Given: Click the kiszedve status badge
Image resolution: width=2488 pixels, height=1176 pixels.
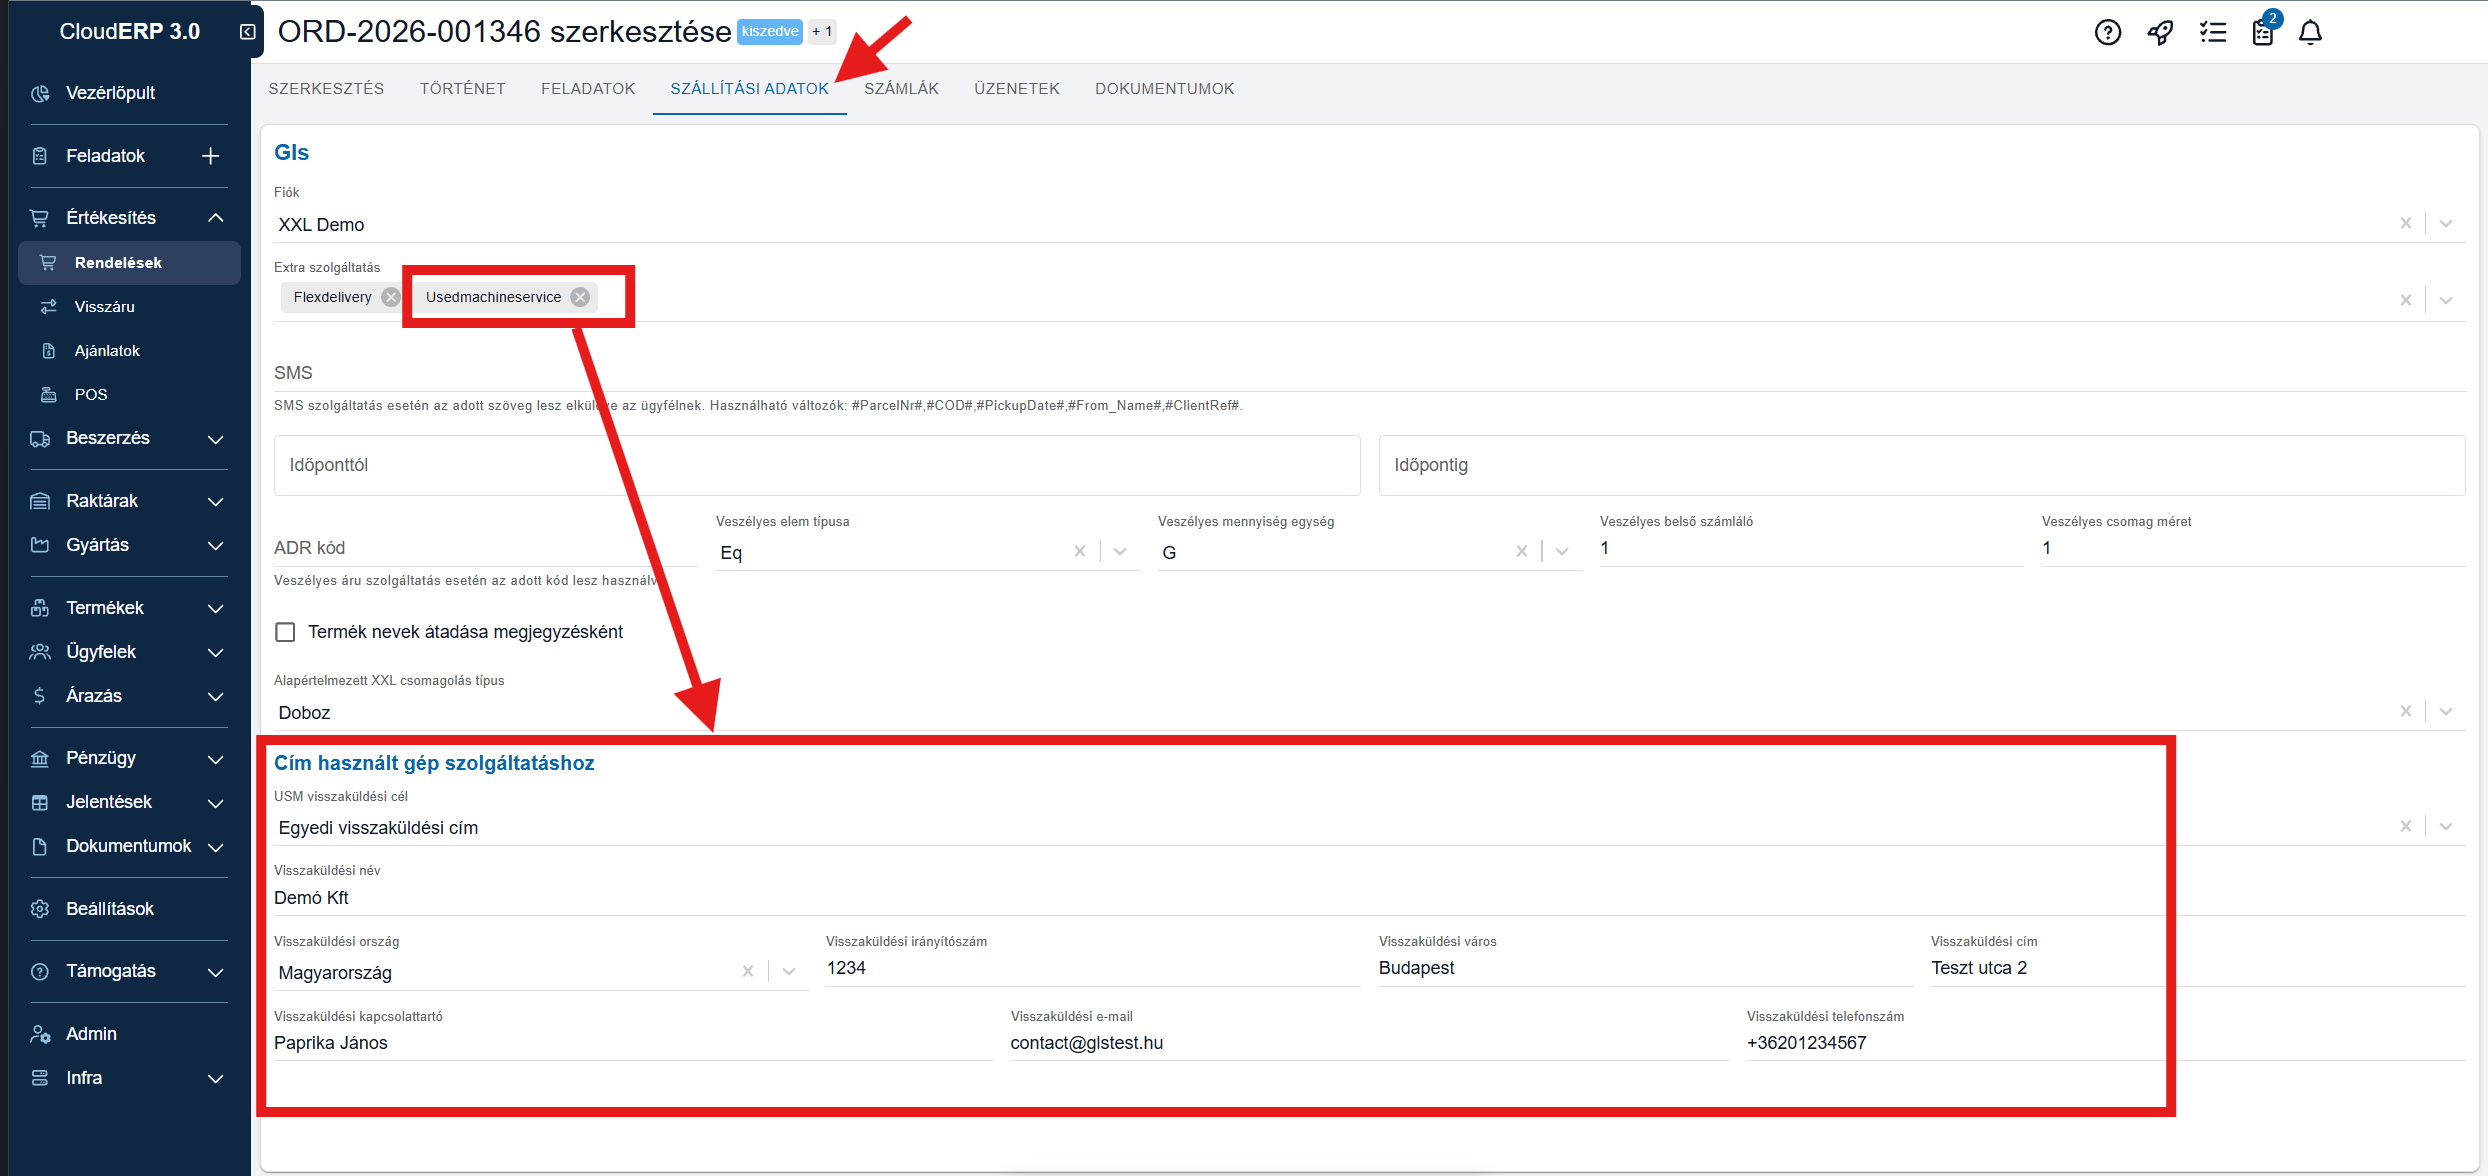Looking at the screenshot, I should [770, 32].
